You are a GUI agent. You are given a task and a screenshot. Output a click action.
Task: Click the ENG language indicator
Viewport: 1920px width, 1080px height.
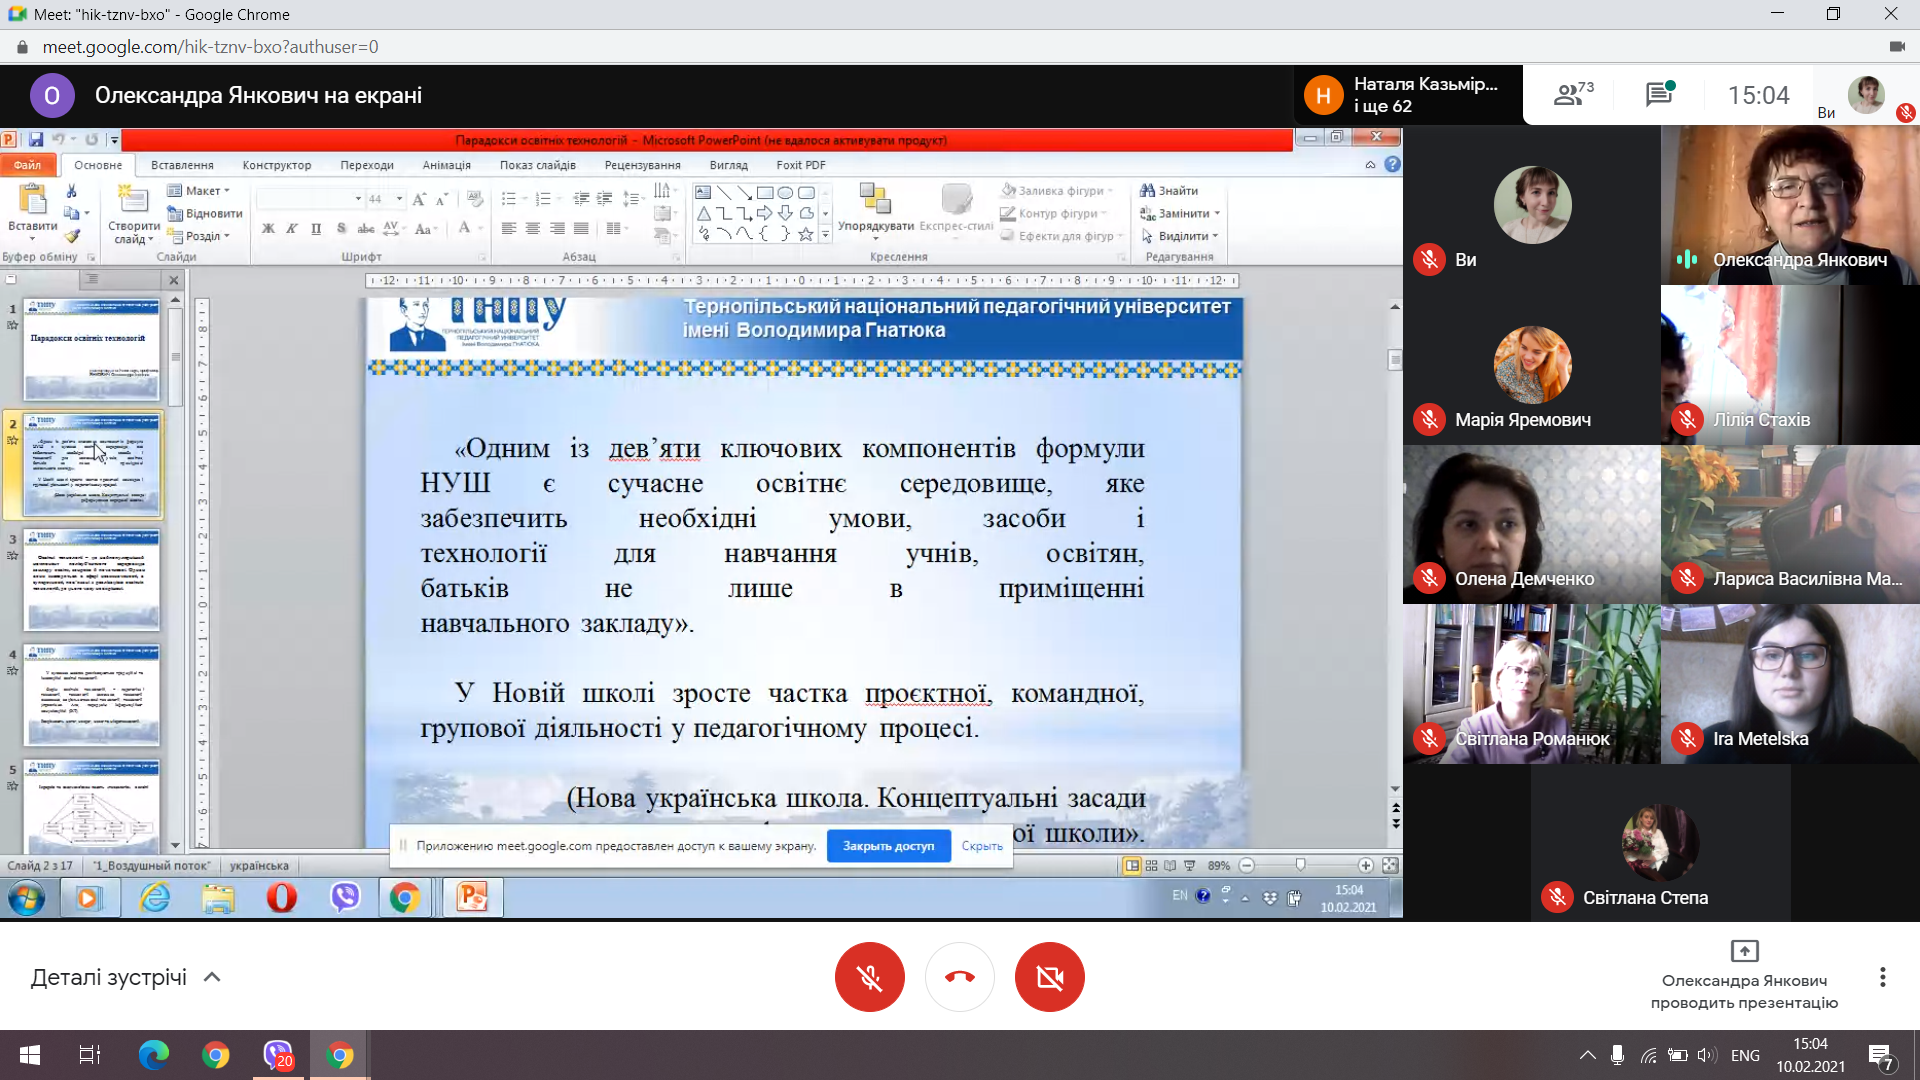coord(1745,1055)
